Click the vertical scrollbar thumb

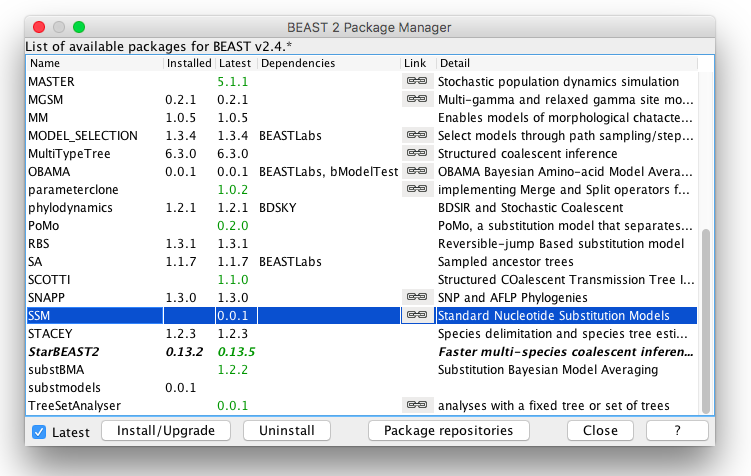708,320
